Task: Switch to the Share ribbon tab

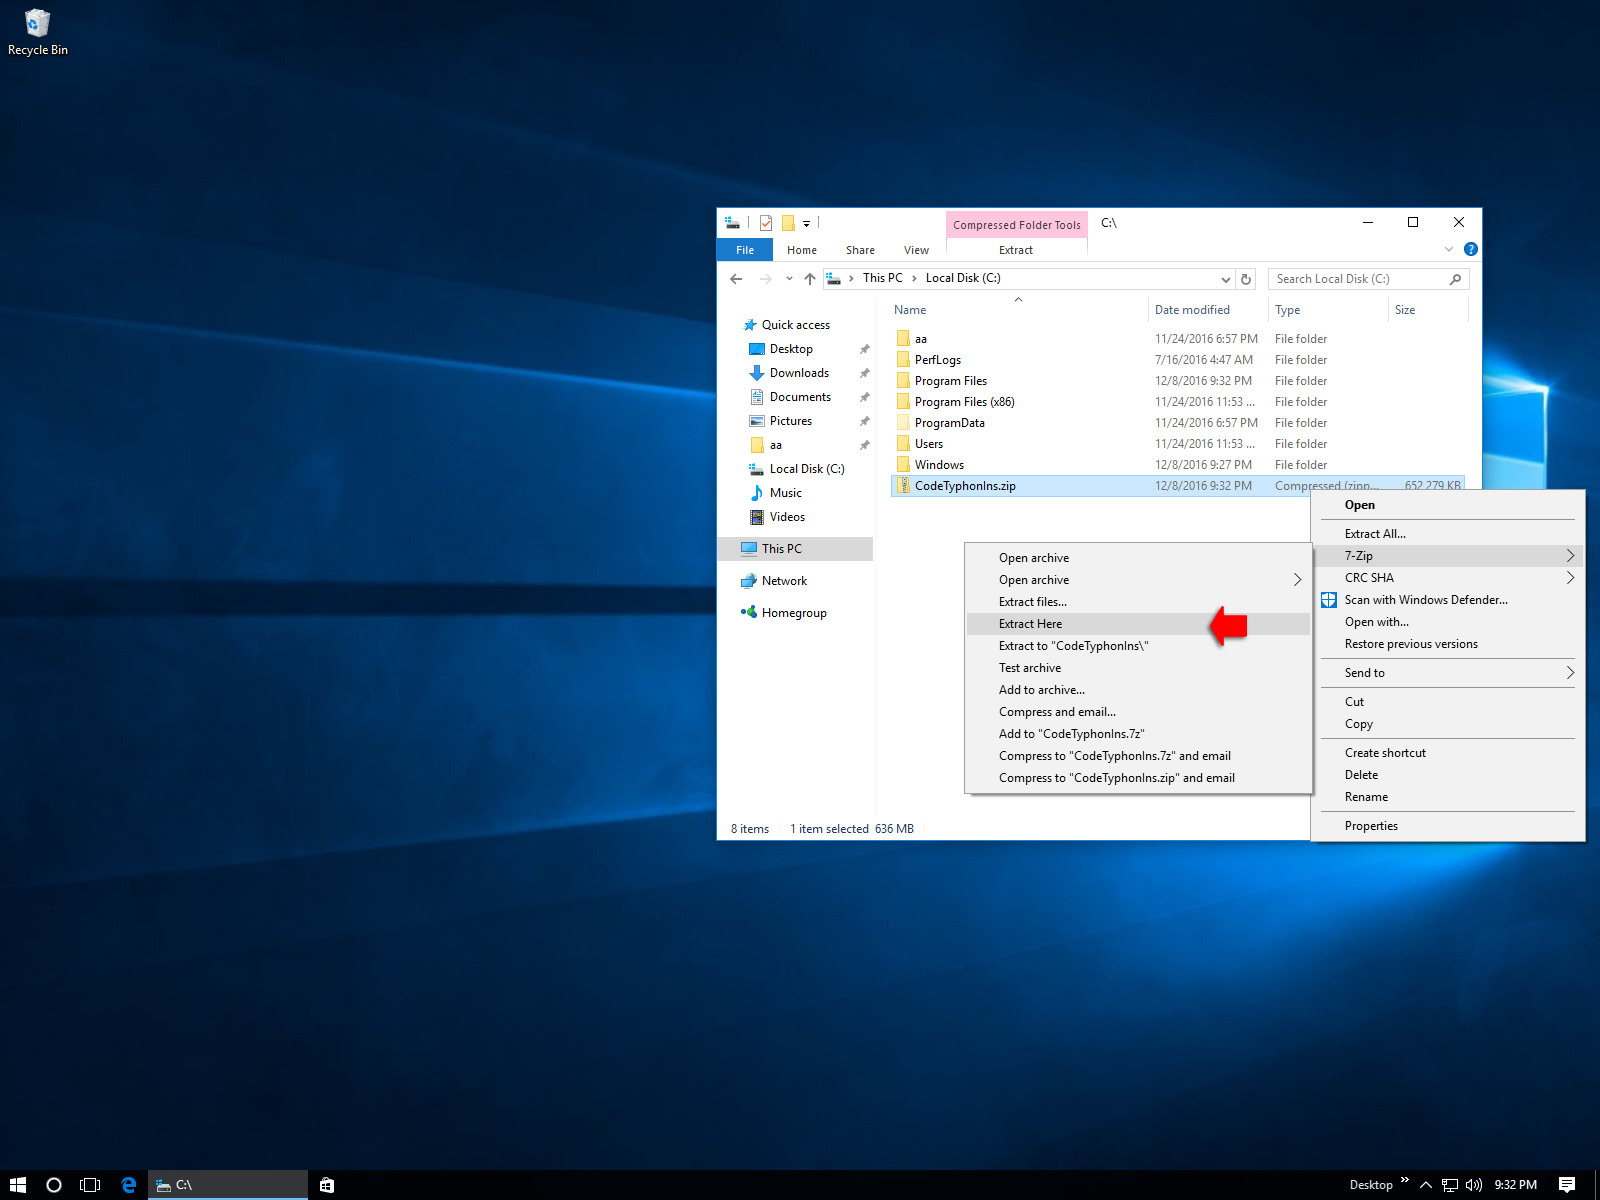Action: (860, 250)
